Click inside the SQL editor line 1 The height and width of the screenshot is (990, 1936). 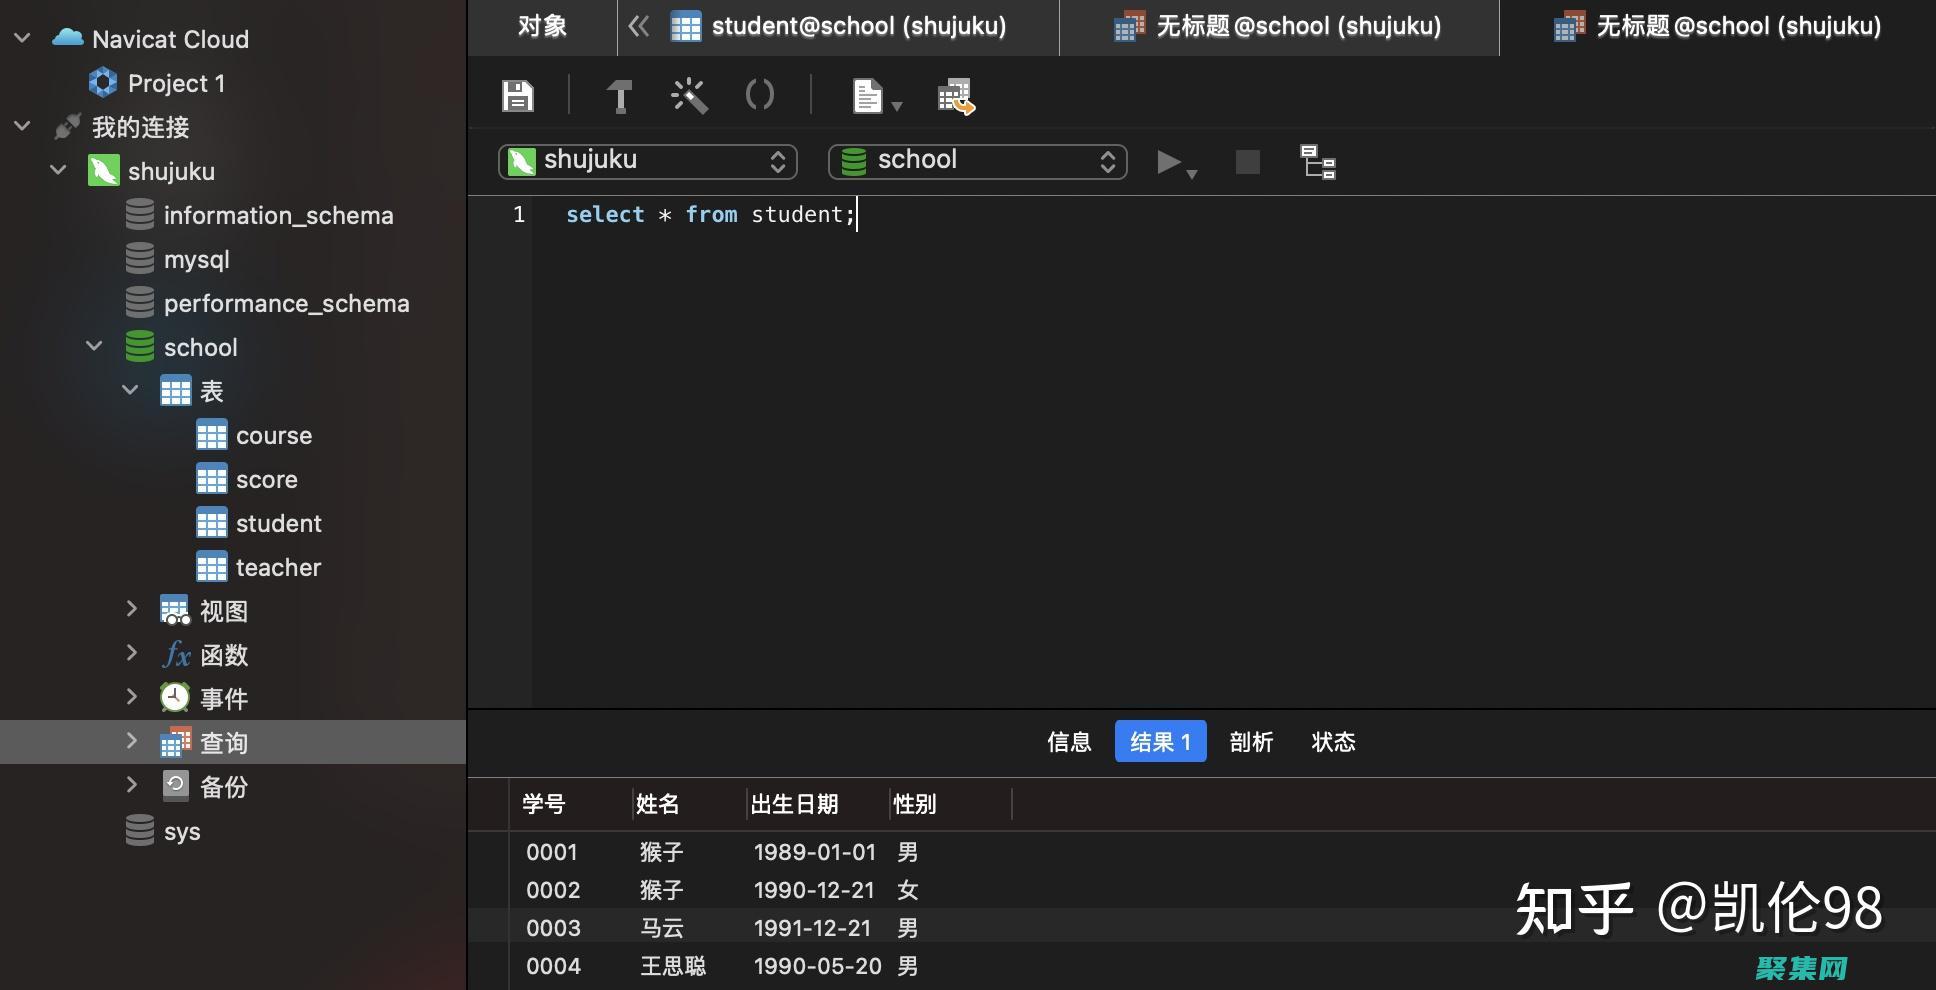710,214
